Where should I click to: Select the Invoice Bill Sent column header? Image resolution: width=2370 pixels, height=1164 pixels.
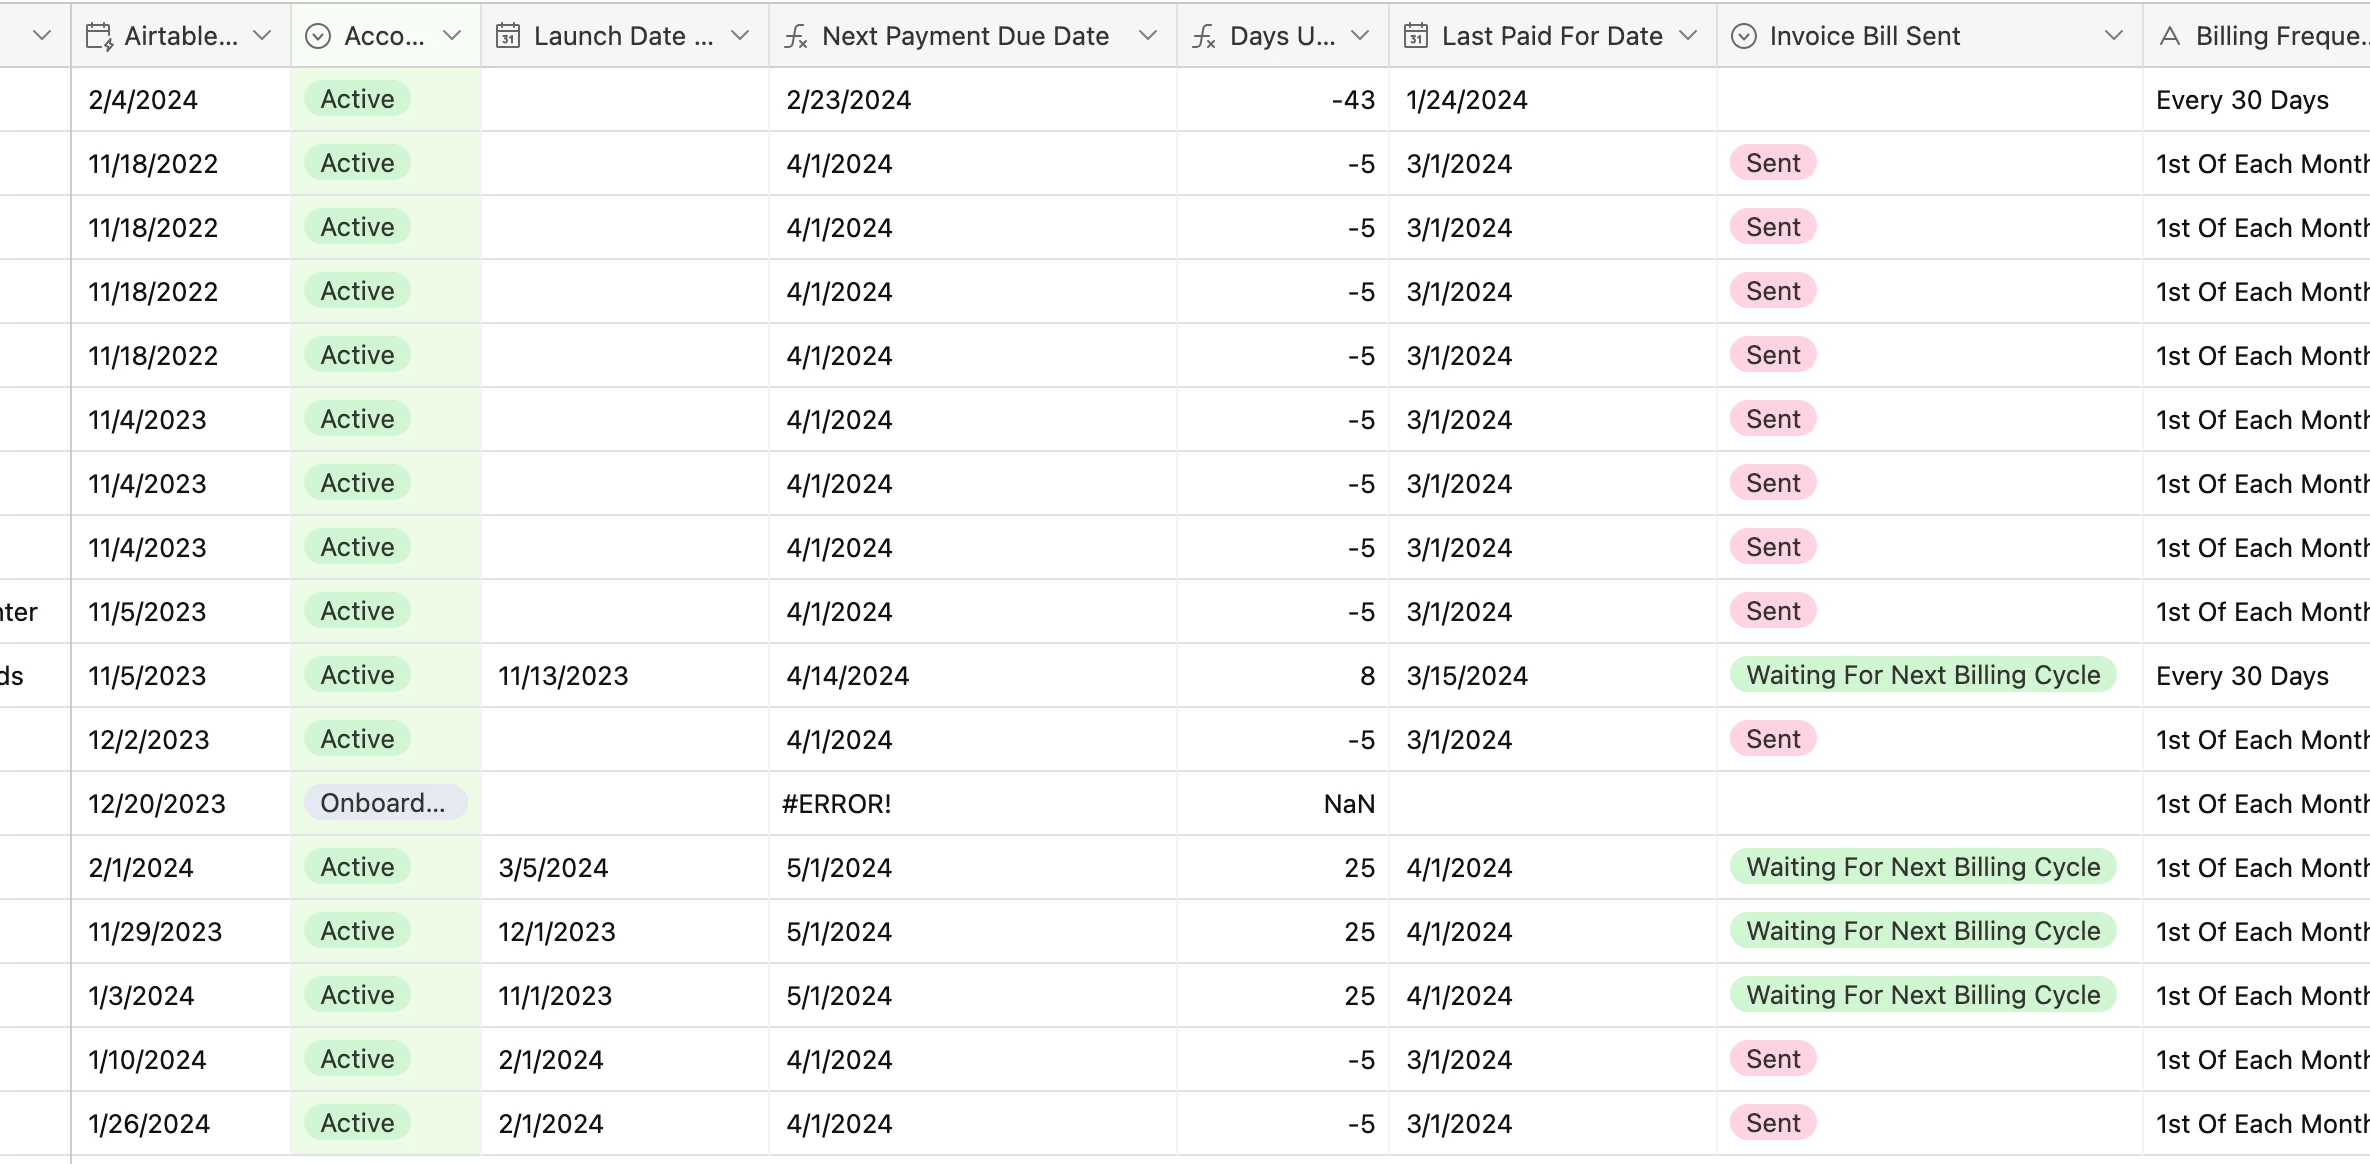coord(1865,37)
